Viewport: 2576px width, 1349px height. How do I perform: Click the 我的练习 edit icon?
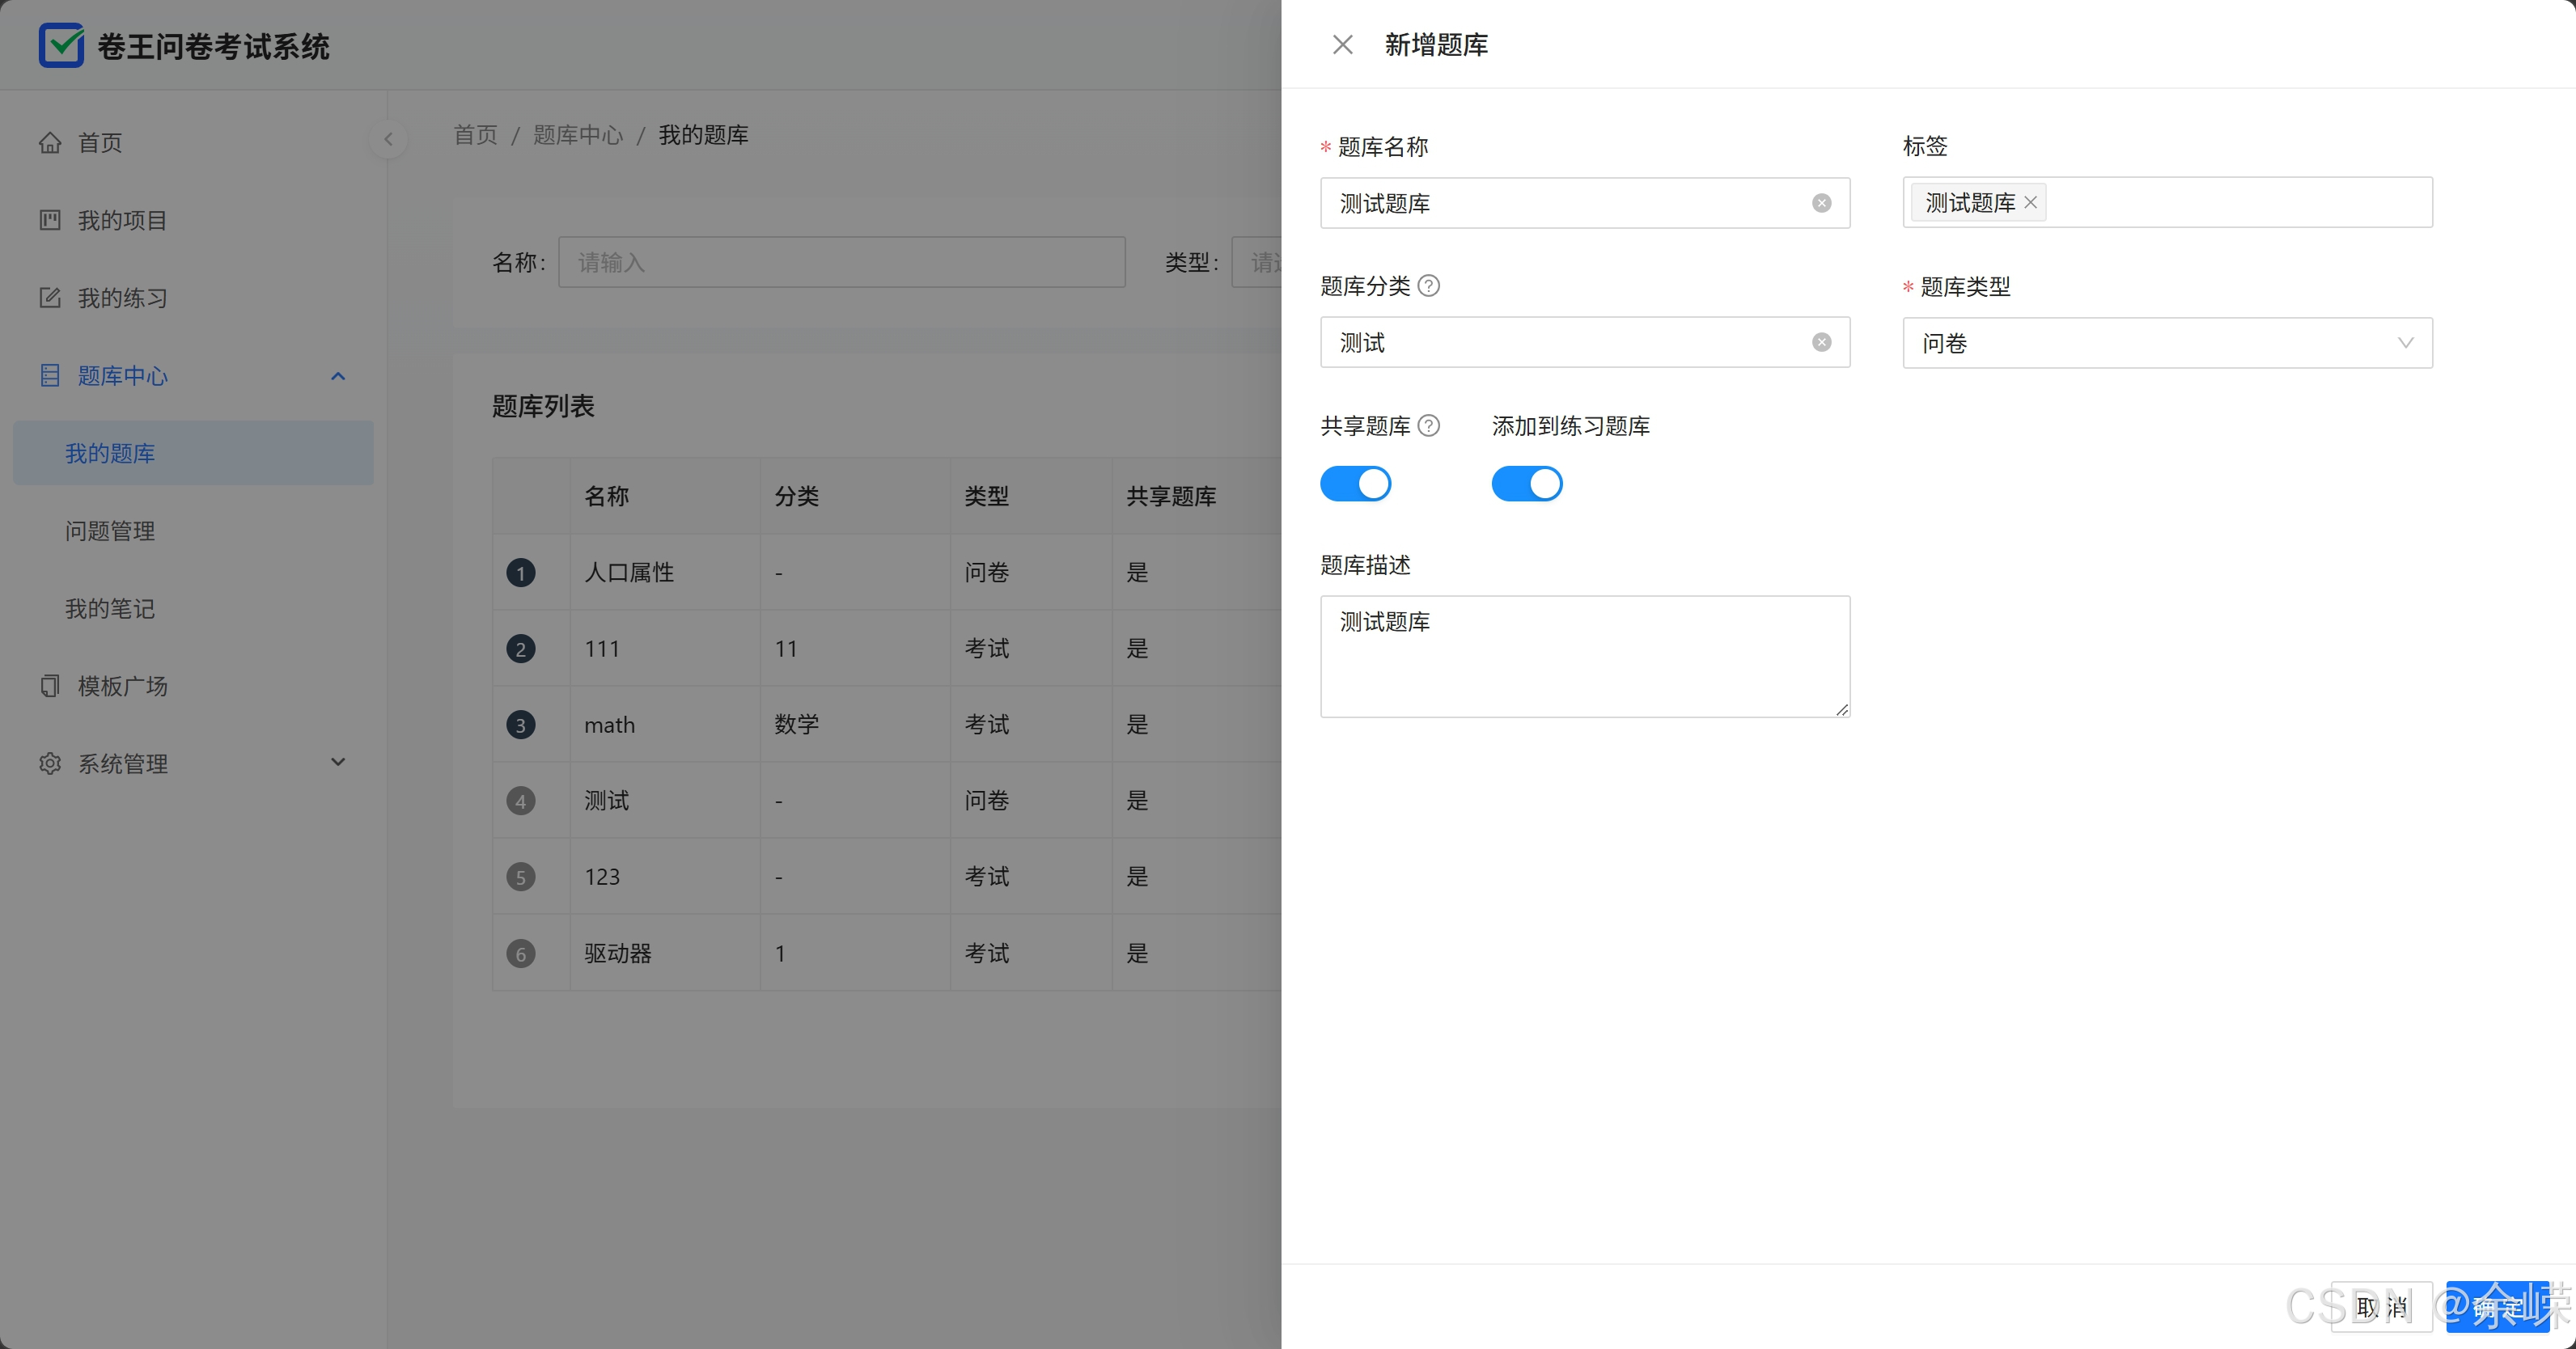tap(50, 298)
